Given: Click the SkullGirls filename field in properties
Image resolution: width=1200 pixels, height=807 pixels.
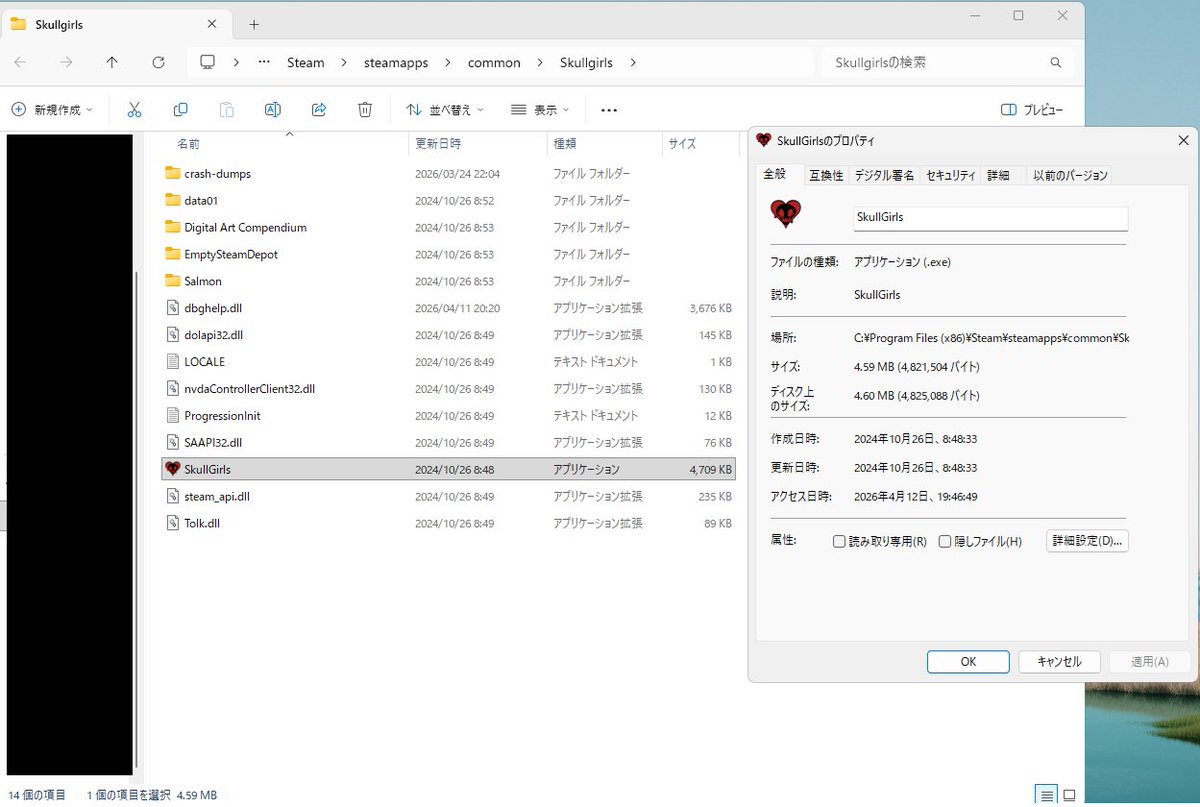Looking at the screenshot, I should pos(990,217).
